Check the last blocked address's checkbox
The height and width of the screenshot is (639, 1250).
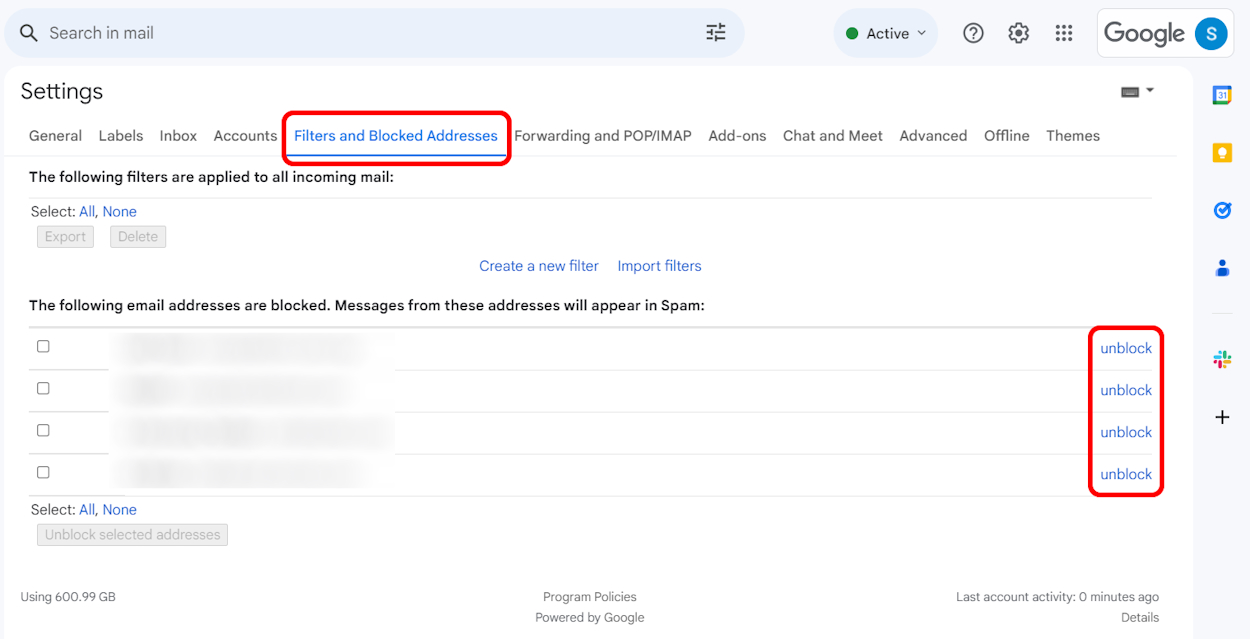coord(43,471)
